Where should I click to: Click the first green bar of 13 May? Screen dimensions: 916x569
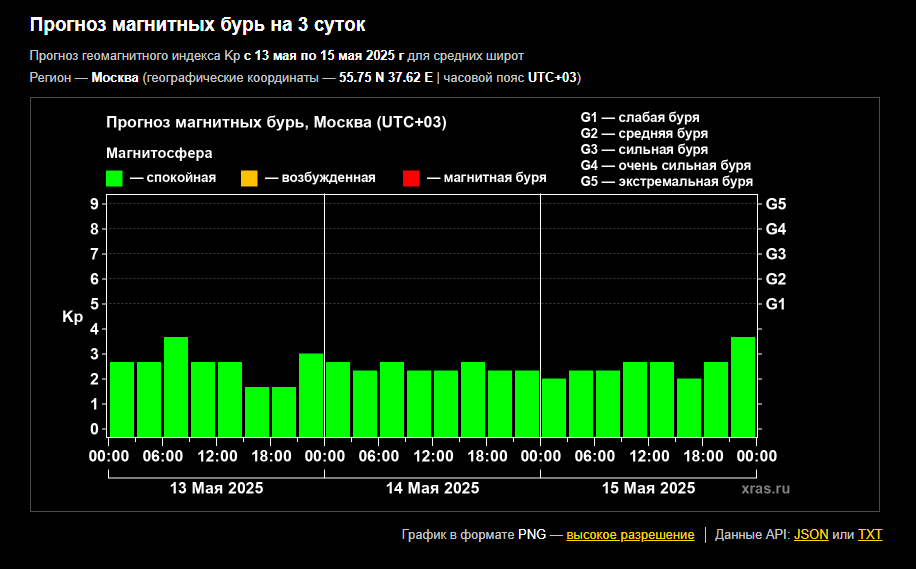point(122,399)
